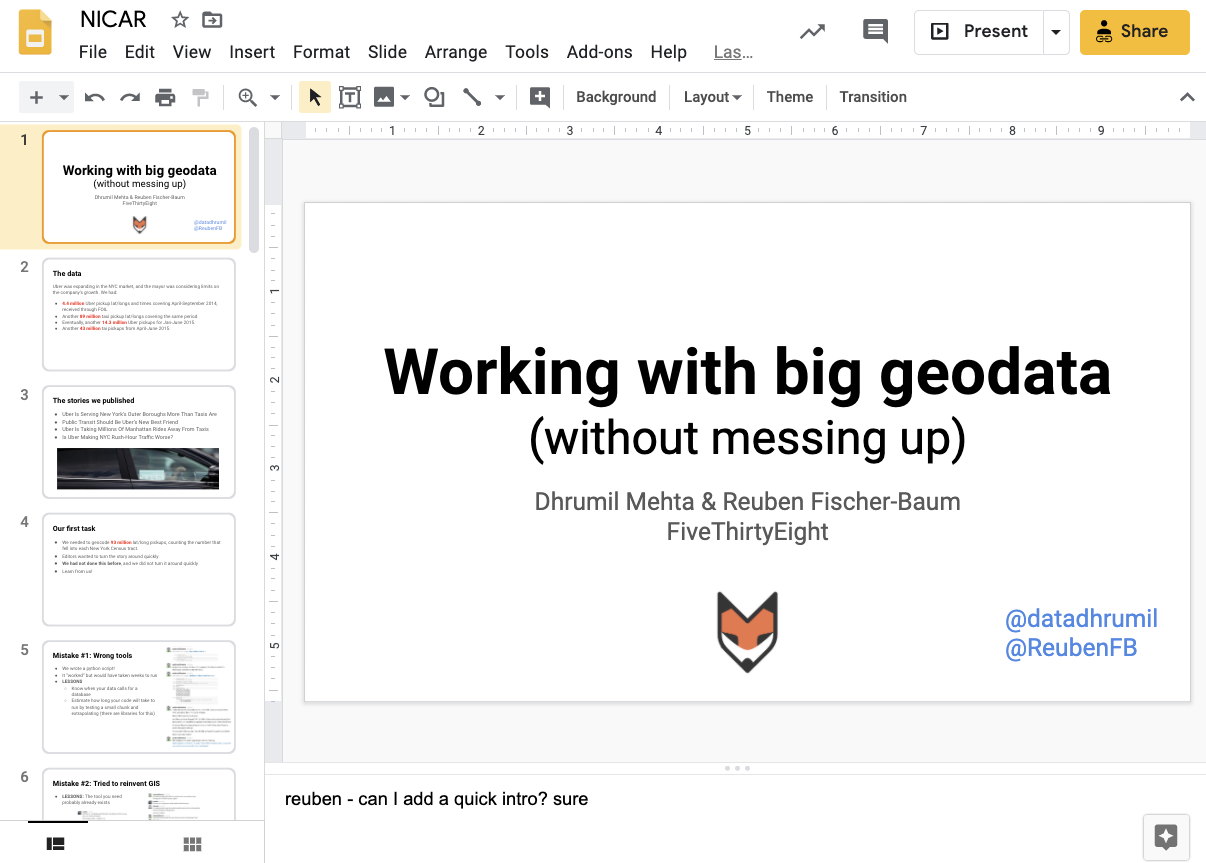Click the subtitle '(without messing up)'
The width and height of the screenshot is (1206, 863).
747,437
